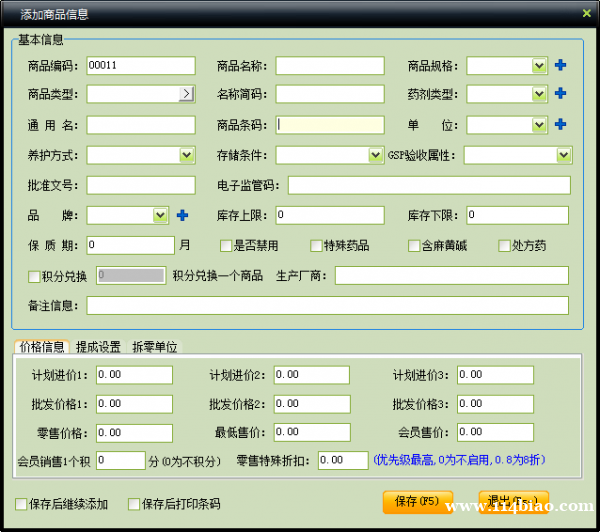This screenshot has height=532, width=600.
Task: Check the 含麻黄碱 option
Action: click(414, 246)
